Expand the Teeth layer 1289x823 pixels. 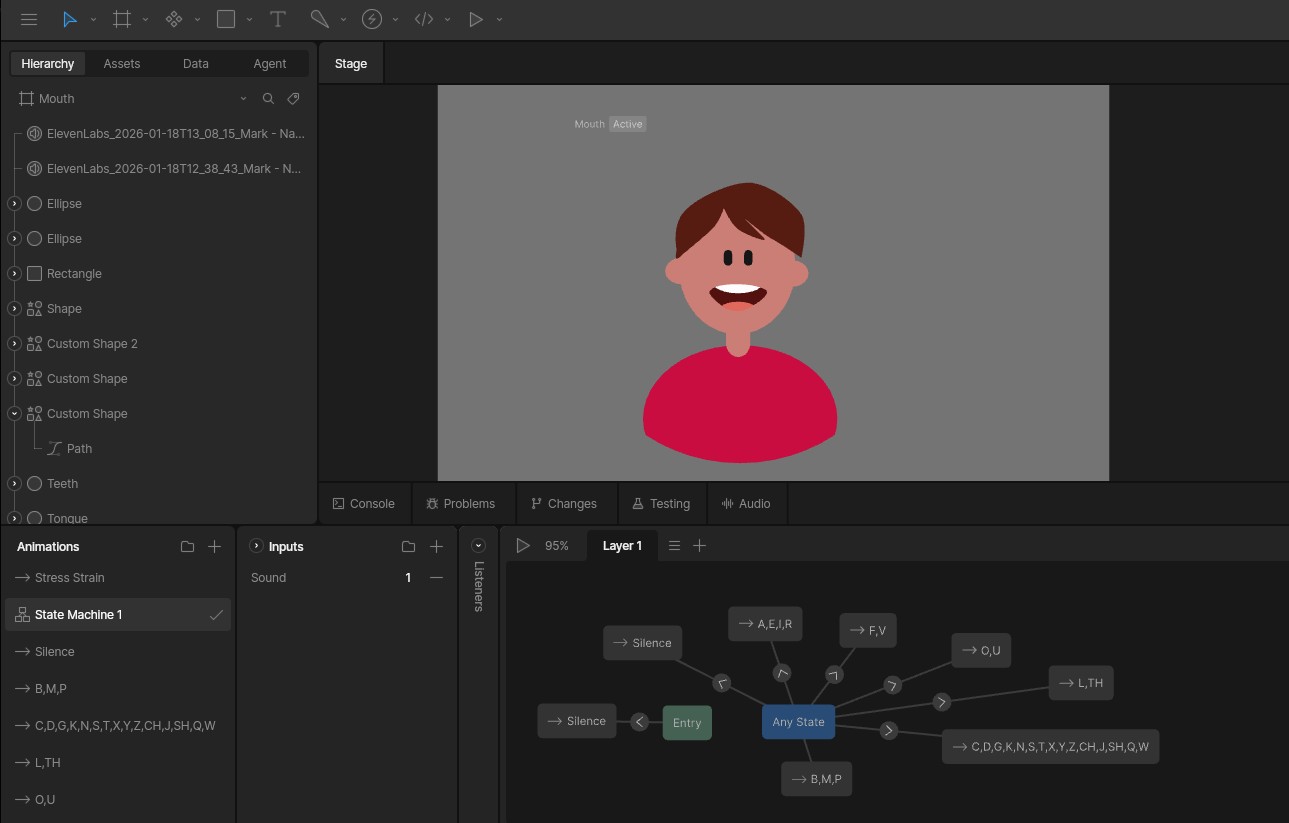14,484
